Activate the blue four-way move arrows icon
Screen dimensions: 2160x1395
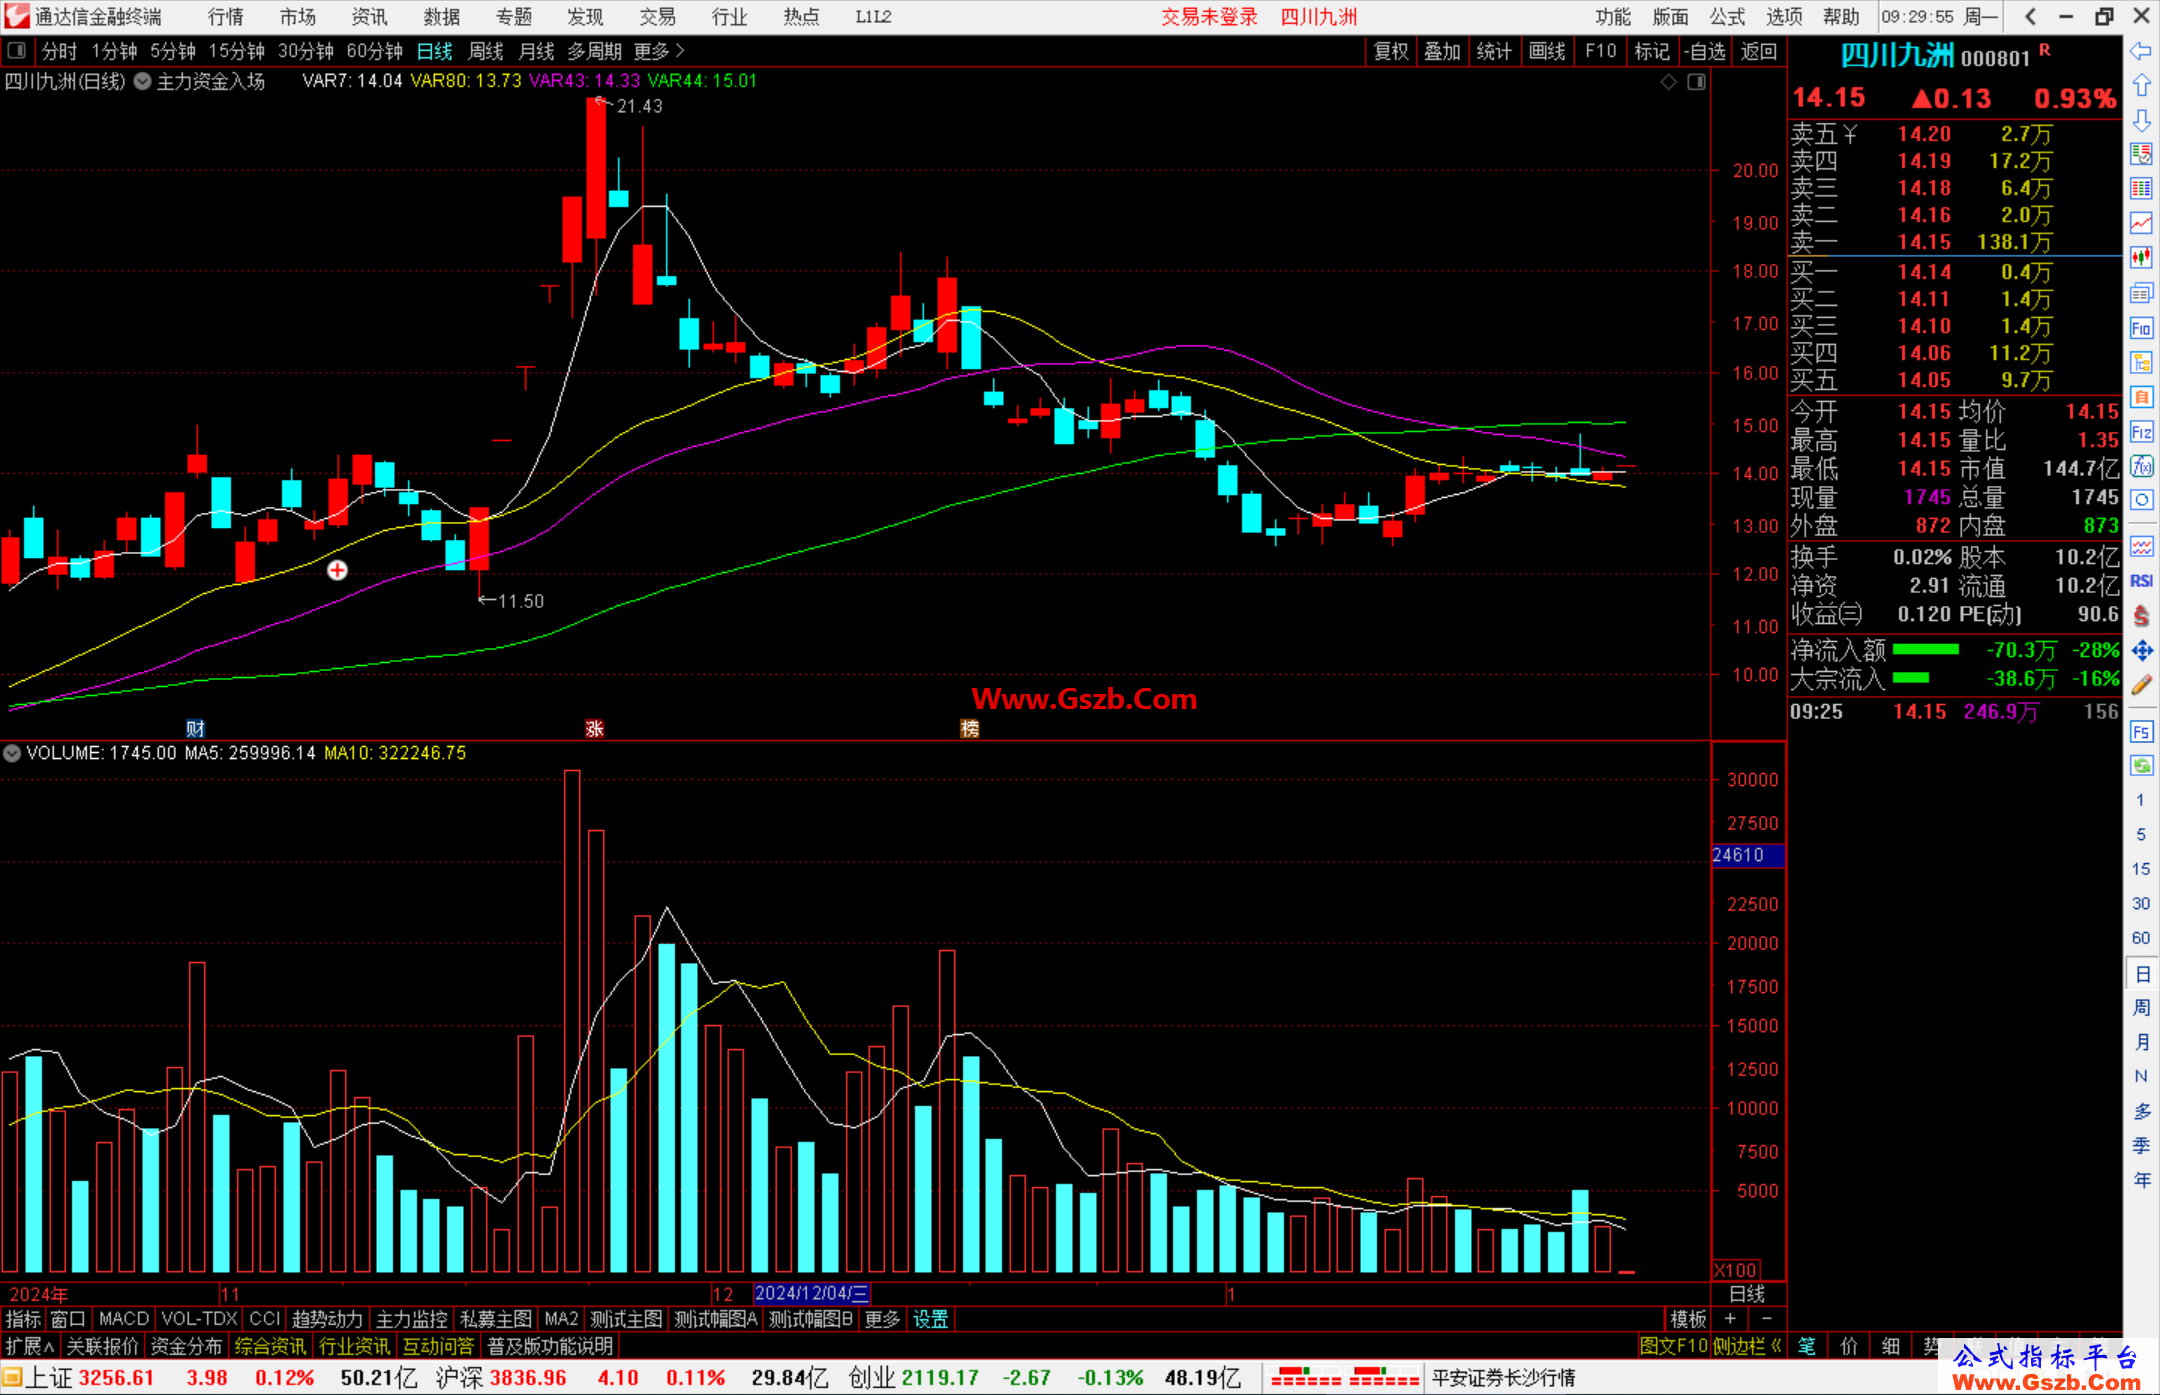click(x=2141, y=651)
